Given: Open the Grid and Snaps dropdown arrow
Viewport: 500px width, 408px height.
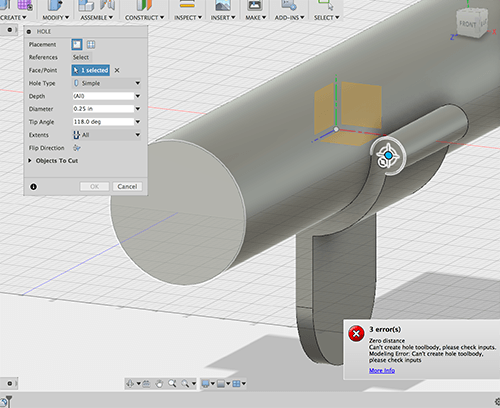Looking at the screenshot, I should click(x=228, y=384).
